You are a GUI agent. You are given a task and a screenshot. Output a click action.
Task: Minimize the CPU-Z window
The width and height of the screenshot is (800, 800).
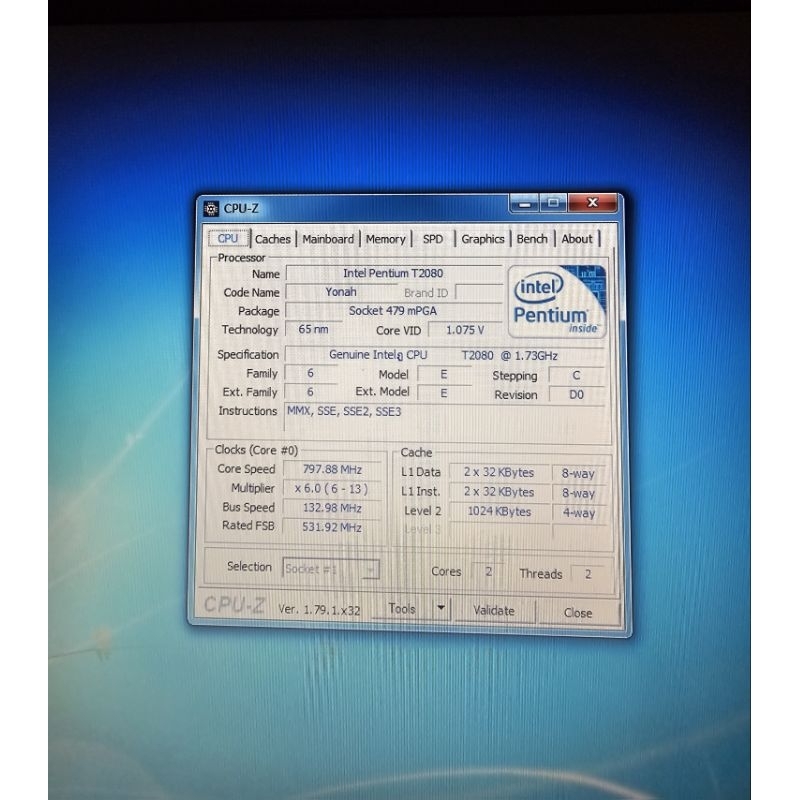click(x=524, y=203)
